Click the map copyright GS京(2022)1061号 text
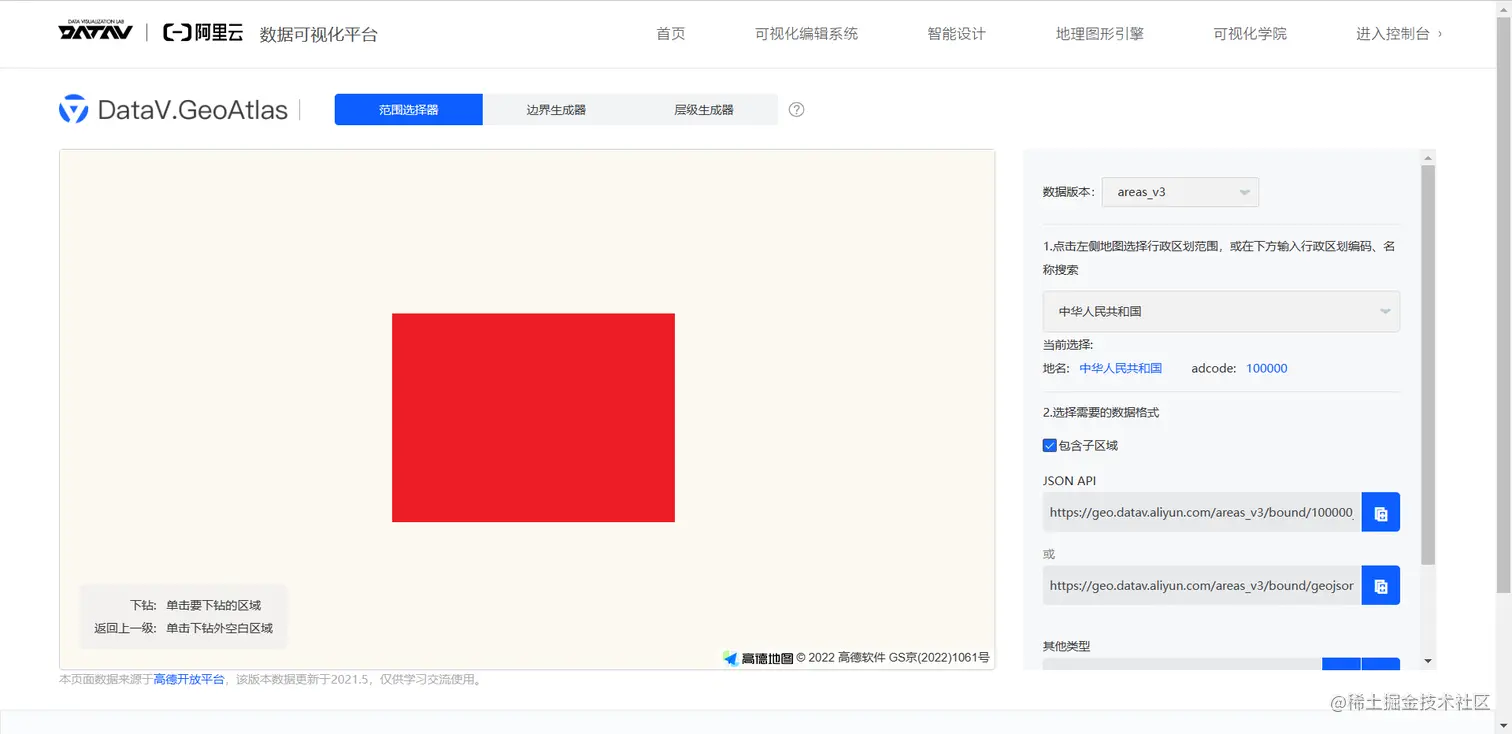Viewport: 1512px width, 734px height. pos(939,657)
